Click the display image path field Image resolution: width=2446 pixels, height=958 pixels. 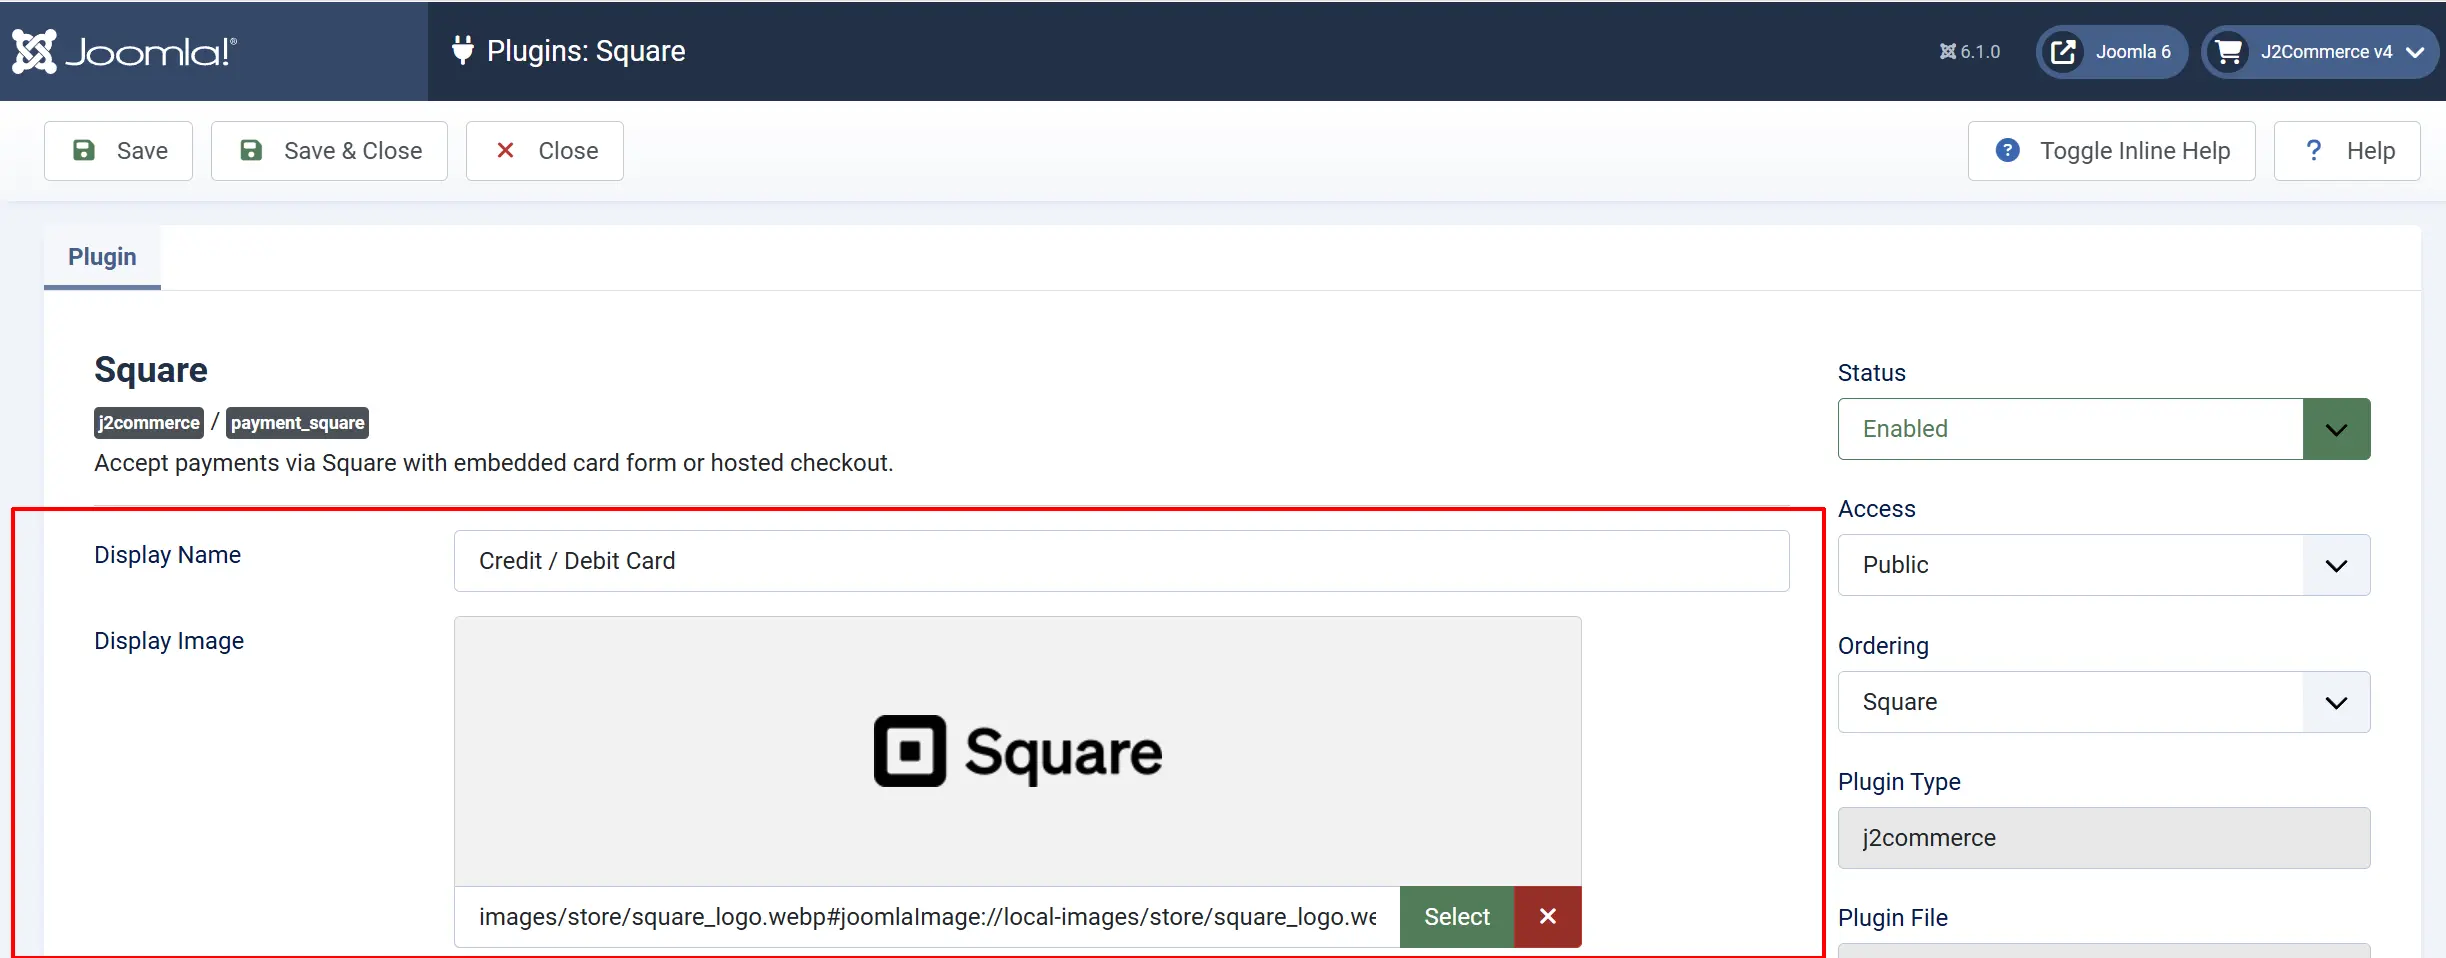tap(927, 917)
